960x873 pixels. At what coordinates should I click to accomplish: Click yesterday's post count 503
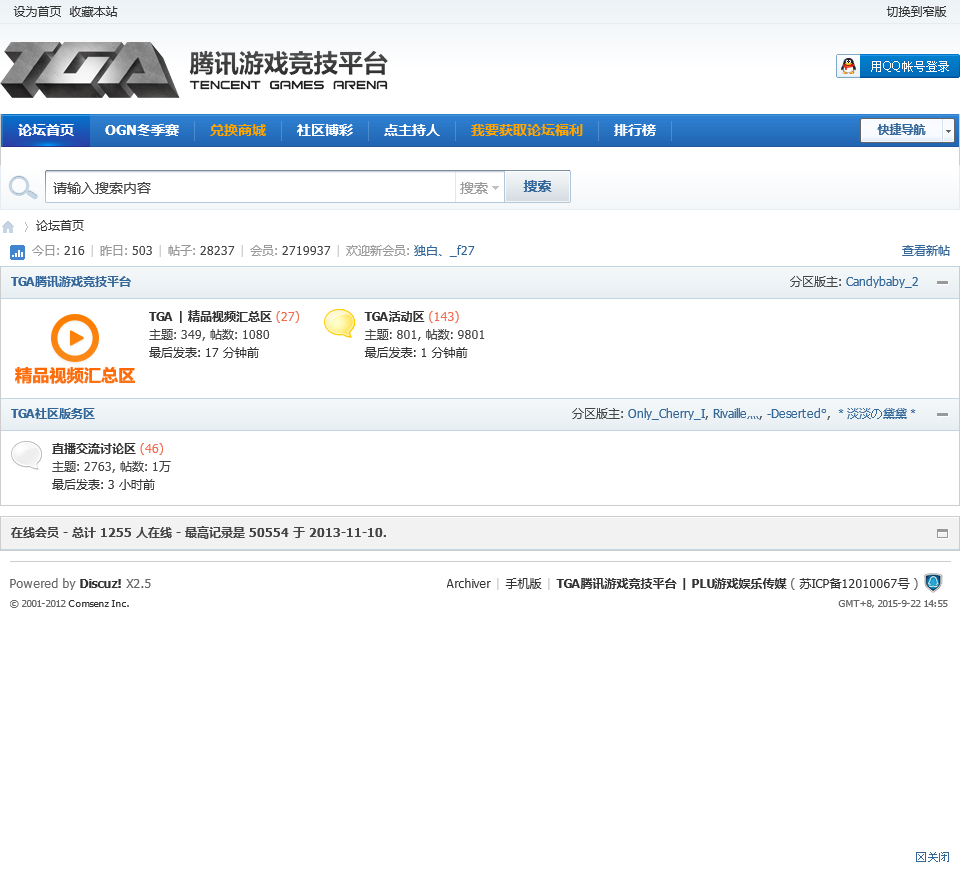click(x=142, y=251)
